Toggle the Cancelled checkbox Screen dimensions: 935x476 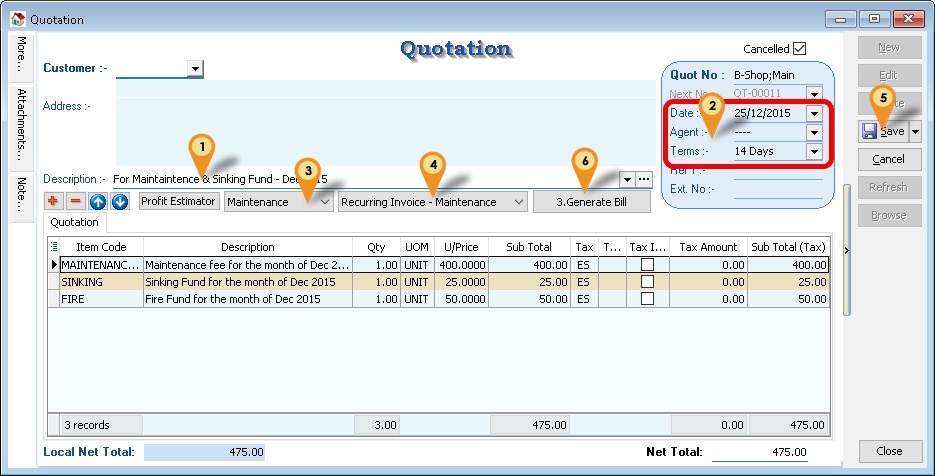[799, 49]
